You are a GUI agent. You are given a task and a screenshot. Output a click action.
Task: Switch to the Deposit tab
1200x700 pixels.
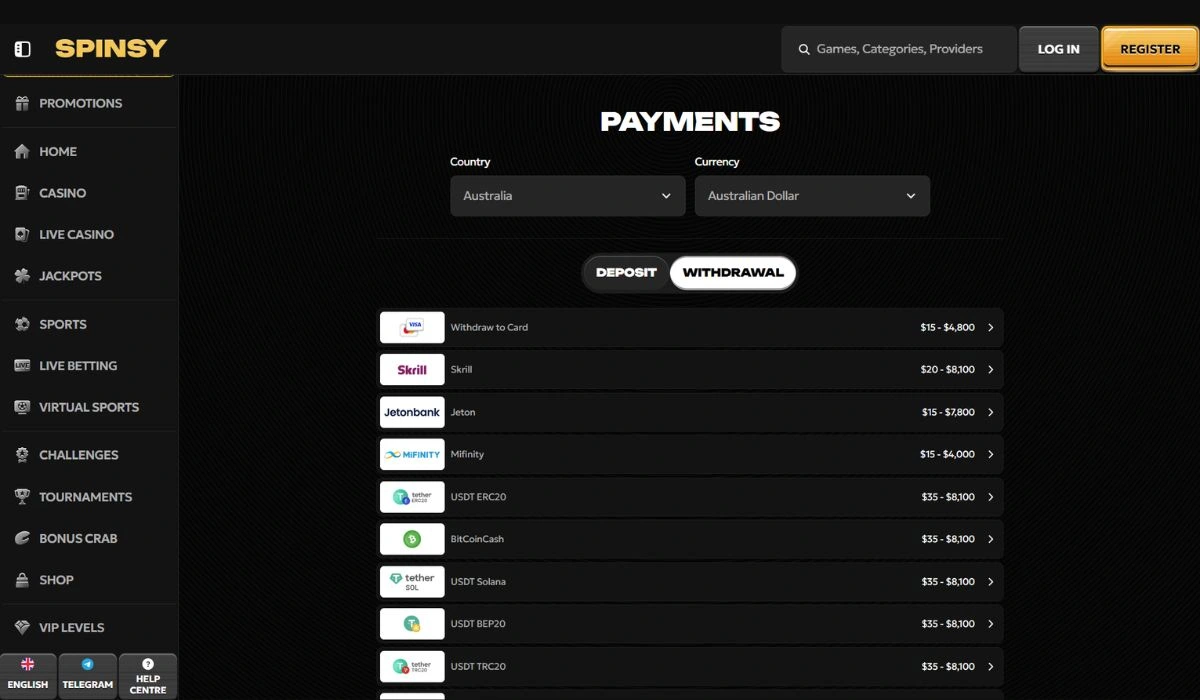point(626,273)
